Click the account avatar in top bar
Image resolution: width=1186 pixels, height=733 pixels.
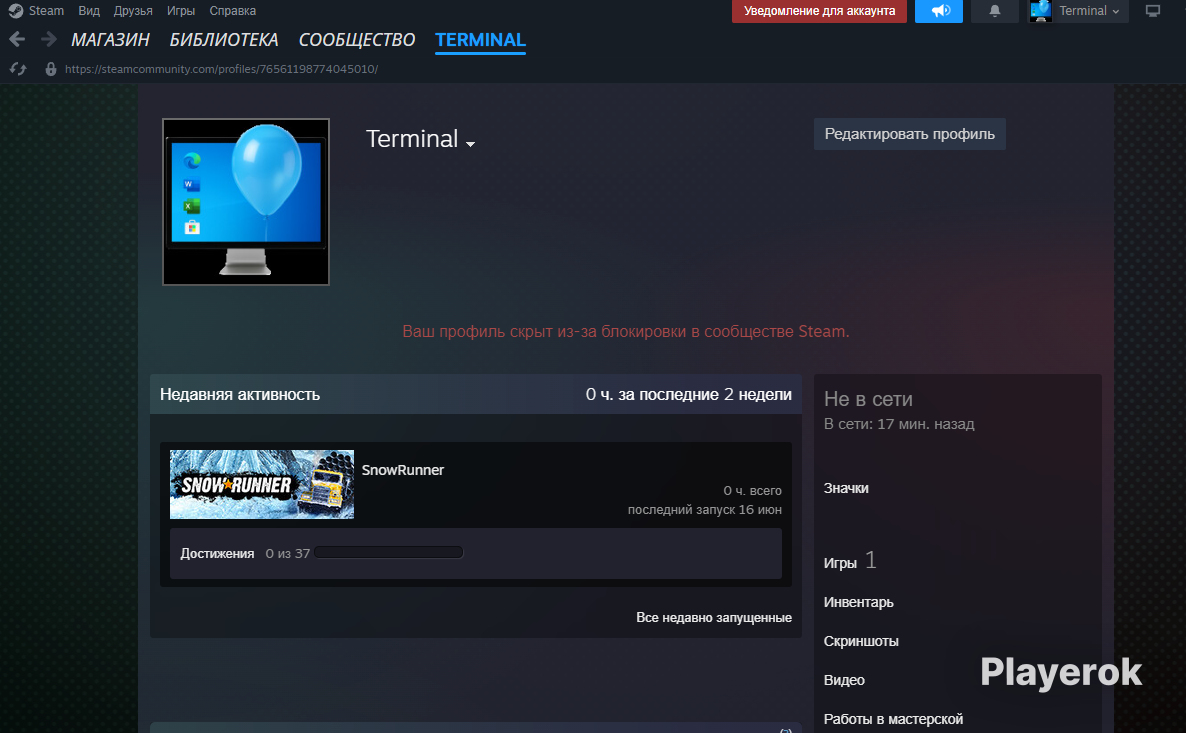1041,11
